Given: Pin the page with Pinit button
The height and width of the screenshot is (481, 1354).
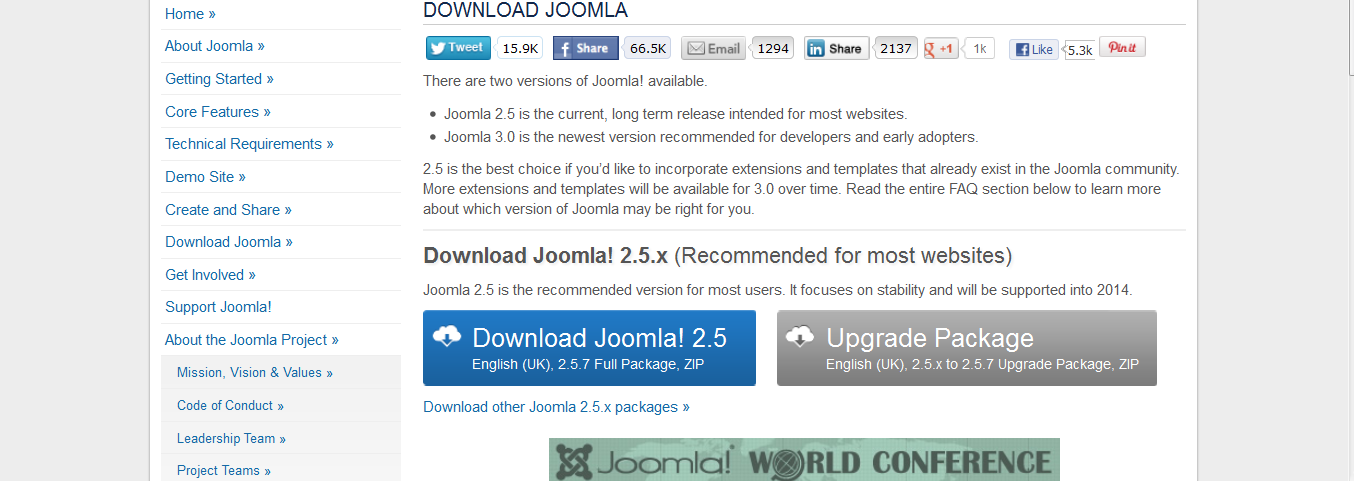Looking at the screenshot, I should coord(1122,47).
